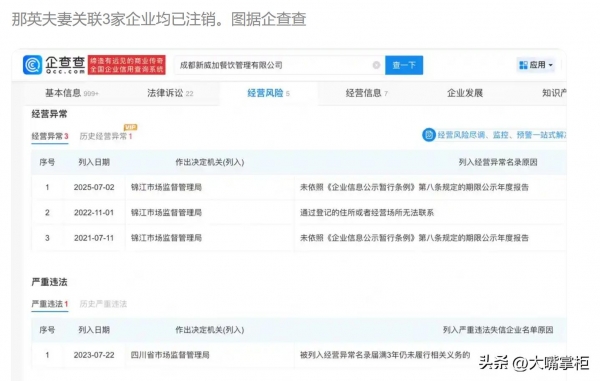This screenshot has width=600, height=381.
Task: Click 通过登记的住所或者经营场所无法联系 reason text
Action: click(x=367, y=213)
